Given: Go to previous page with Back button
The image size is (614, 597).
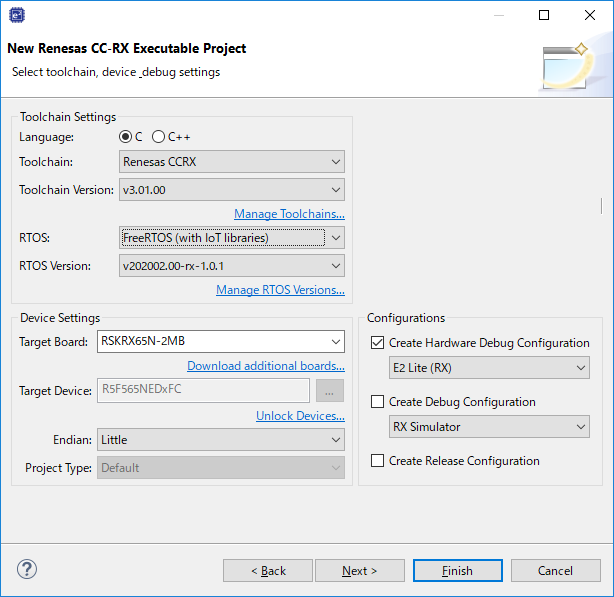Looking at the screenshot, I should click(268, 570).
